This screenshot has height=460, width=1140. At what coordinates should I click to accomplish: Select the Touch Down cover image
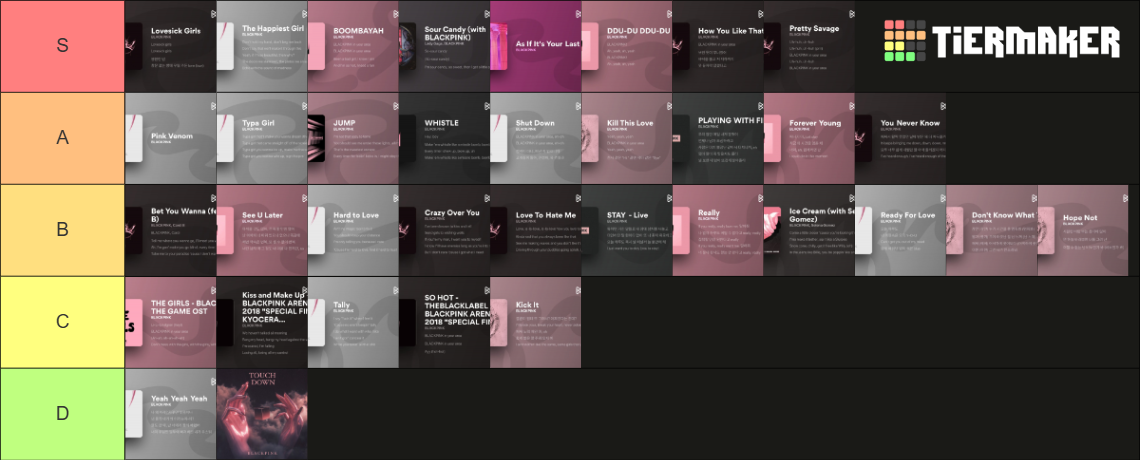(262, 414)
